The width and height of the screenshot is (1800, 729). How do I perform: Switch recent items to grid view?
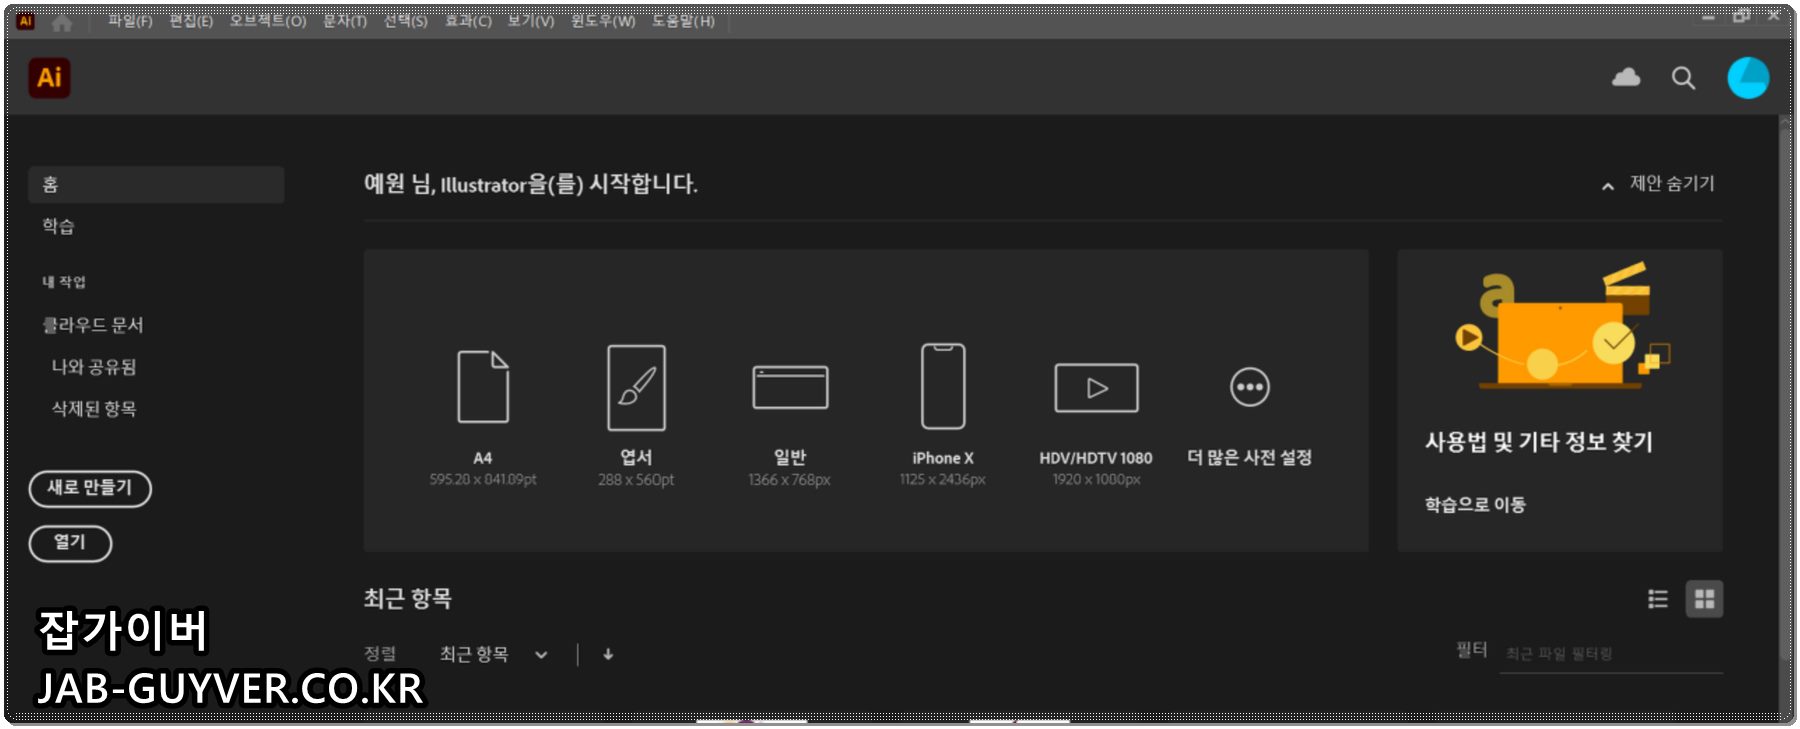1704,599
